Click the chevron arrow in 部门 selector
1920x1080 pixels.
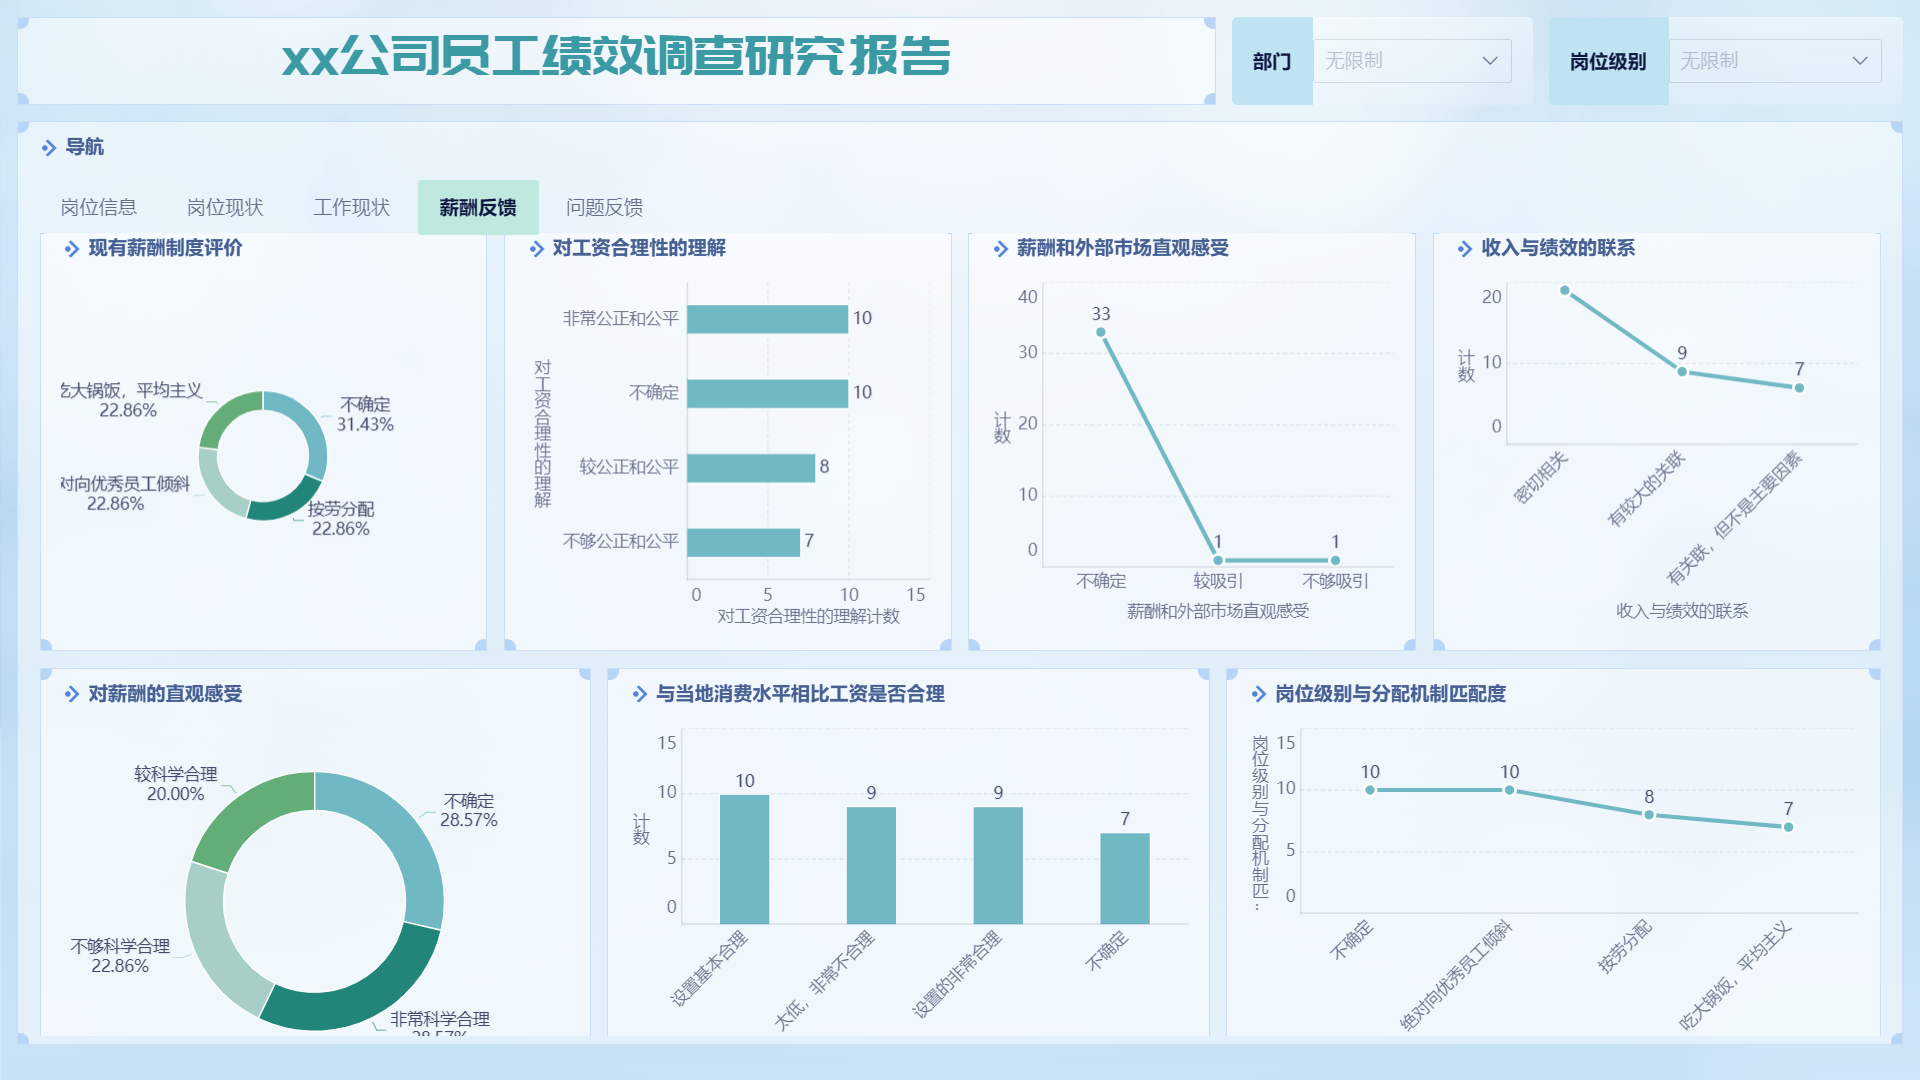(1489, 61)
